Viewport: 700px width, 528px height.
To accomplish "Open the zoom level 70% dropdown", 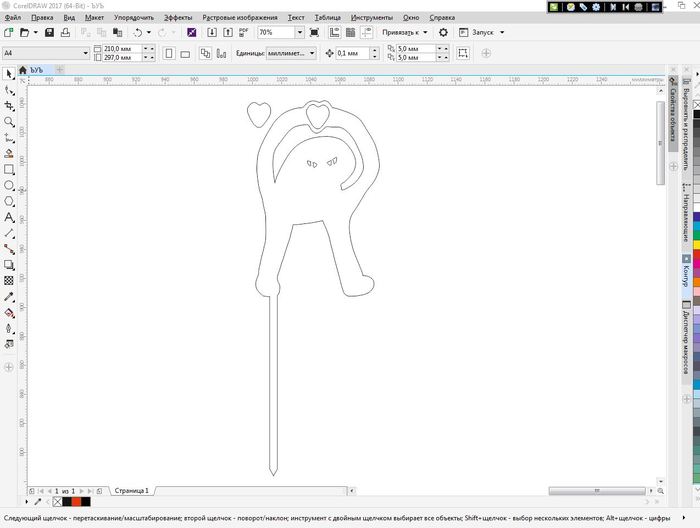I will [301, 33].
